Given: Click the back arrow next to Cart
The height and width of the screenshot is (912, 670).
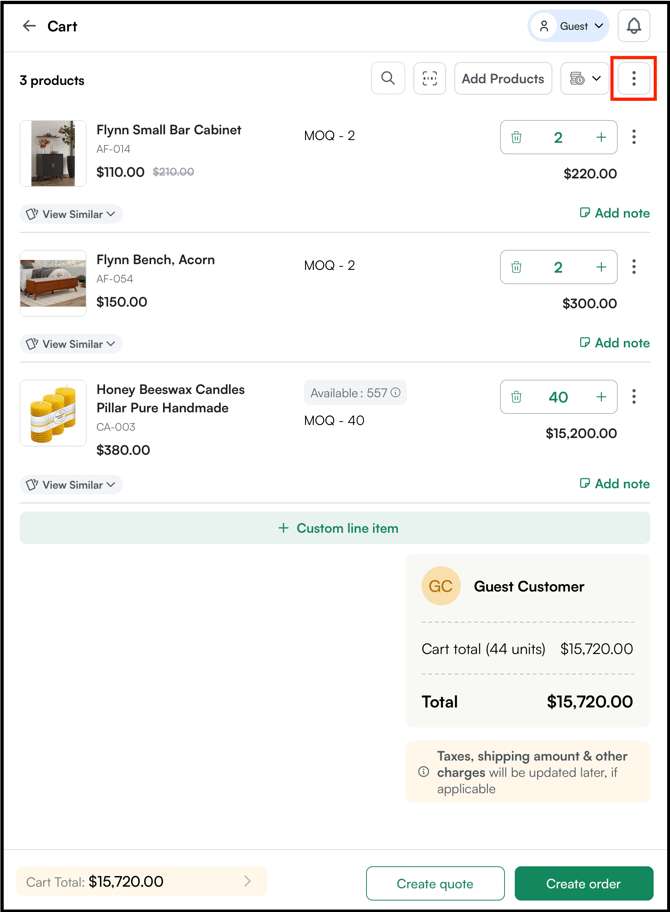Looking at the screenshot, I should coord(29,26).
